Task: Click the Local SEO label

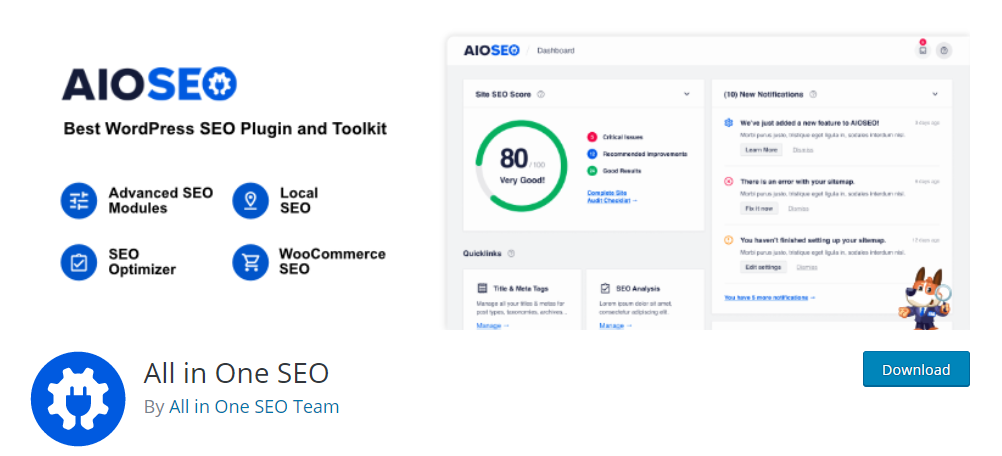Action: coord(298,201)
